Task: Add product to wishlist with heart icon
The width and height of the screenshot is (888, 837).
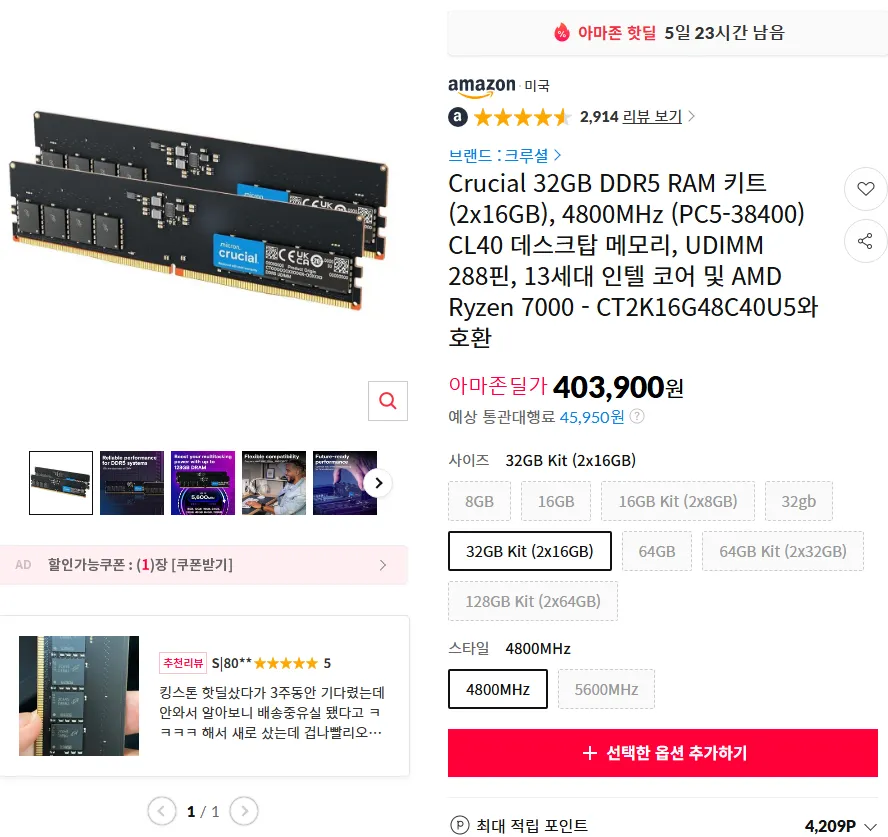Action: point(865,189)
